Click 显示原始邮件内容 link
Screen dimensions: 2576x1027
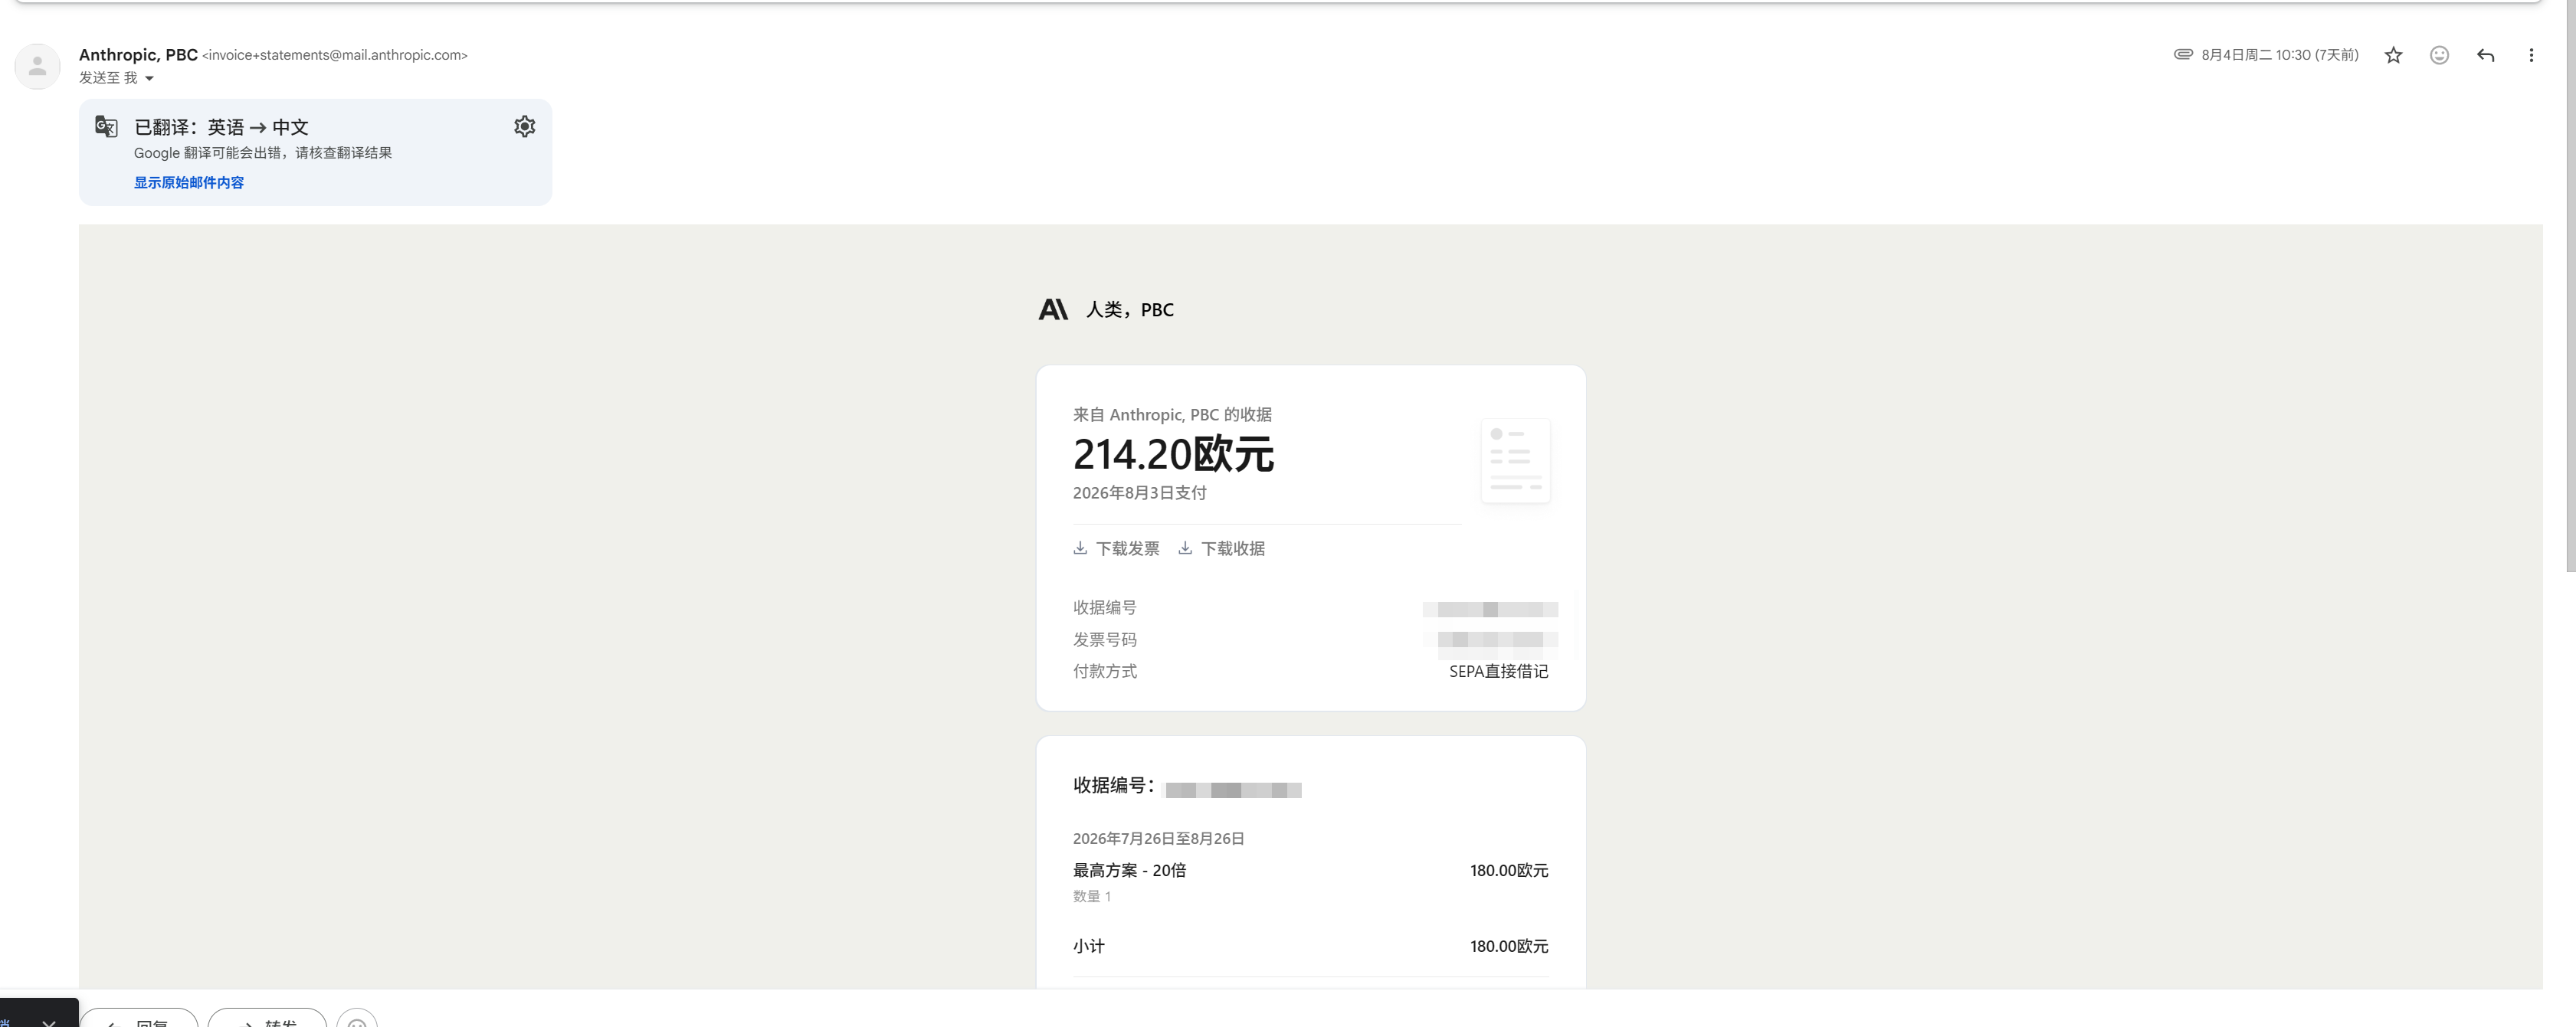click(189, 182)
